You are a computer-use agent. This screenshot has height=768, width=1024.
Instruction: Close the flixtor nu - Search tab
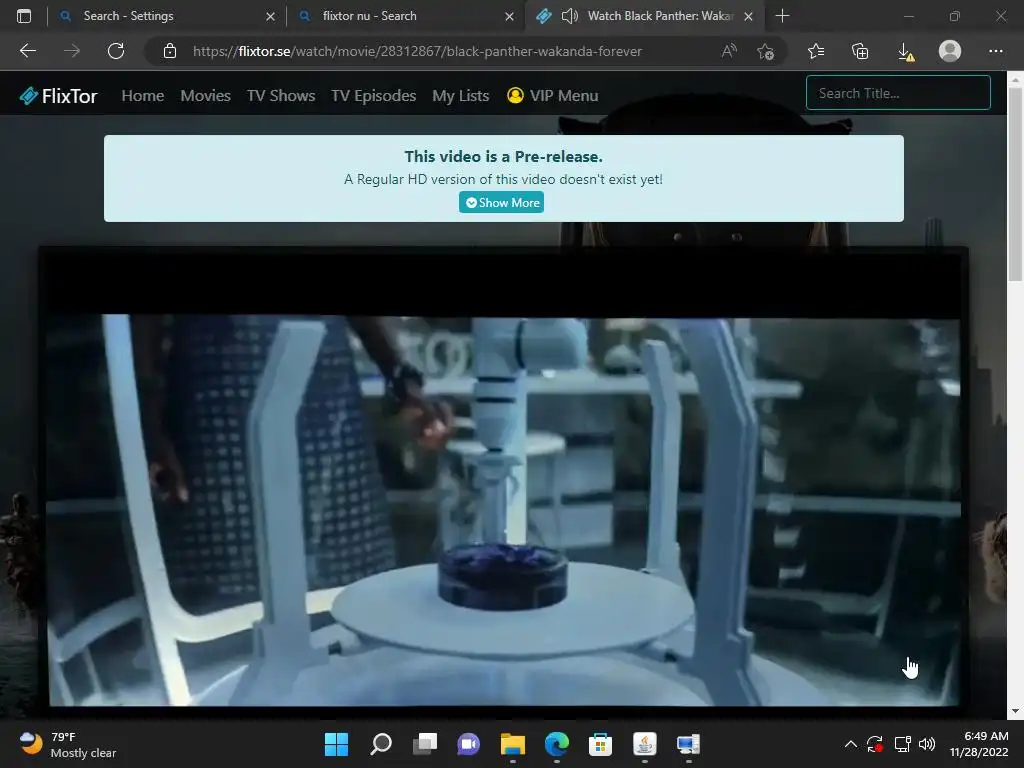click(509, 16)
